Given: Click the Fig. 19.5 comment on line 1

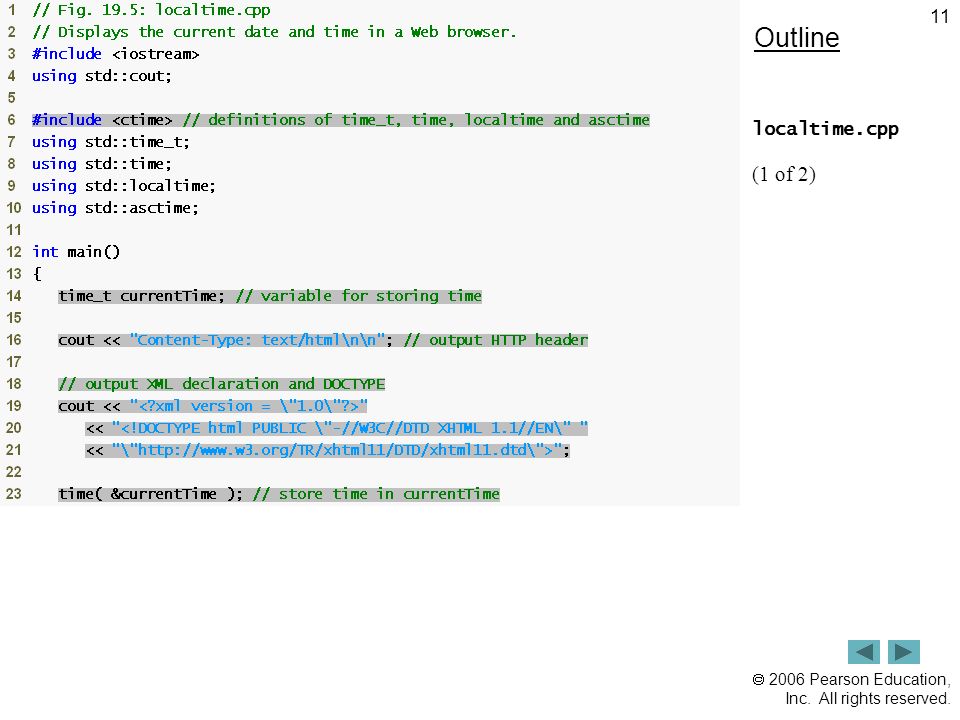Looking at the screenshot, I should (151, 10).
